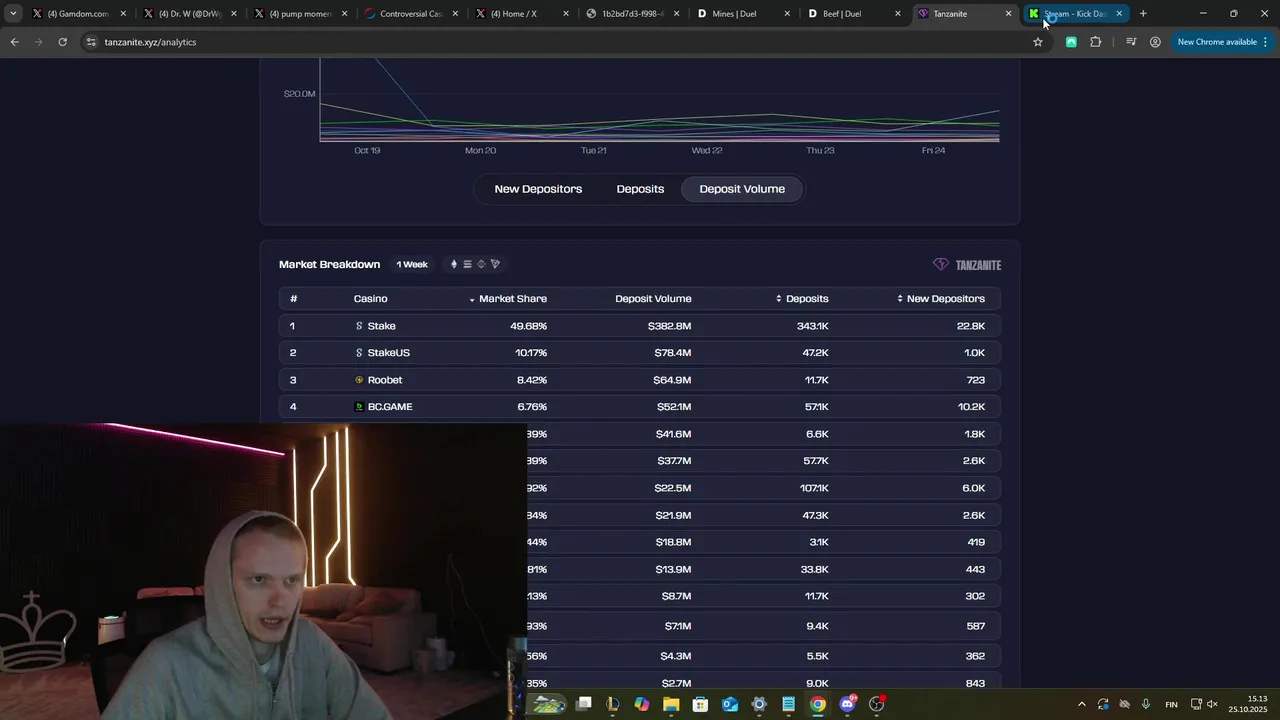Click the green extension icon in toolbar
The image size is (1280, 720).
1071,42
